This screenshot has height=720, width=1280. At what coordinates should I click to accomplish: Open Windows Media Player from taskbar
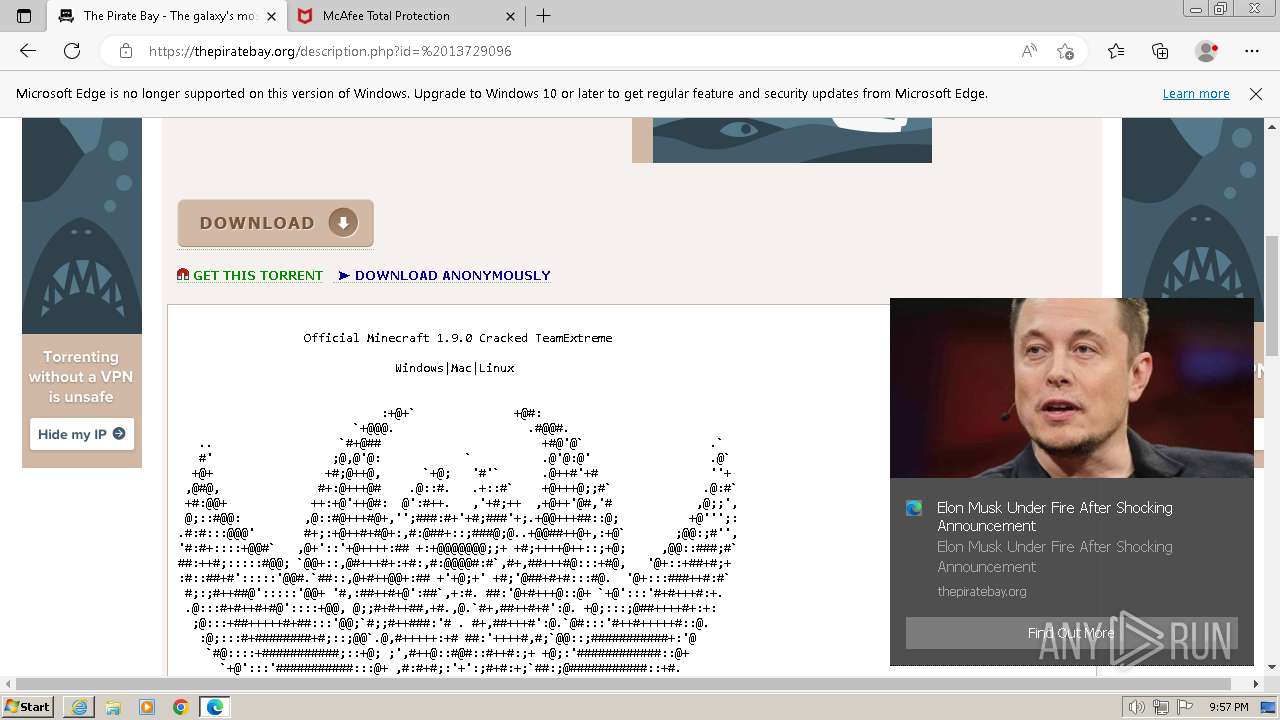point(147,707)
